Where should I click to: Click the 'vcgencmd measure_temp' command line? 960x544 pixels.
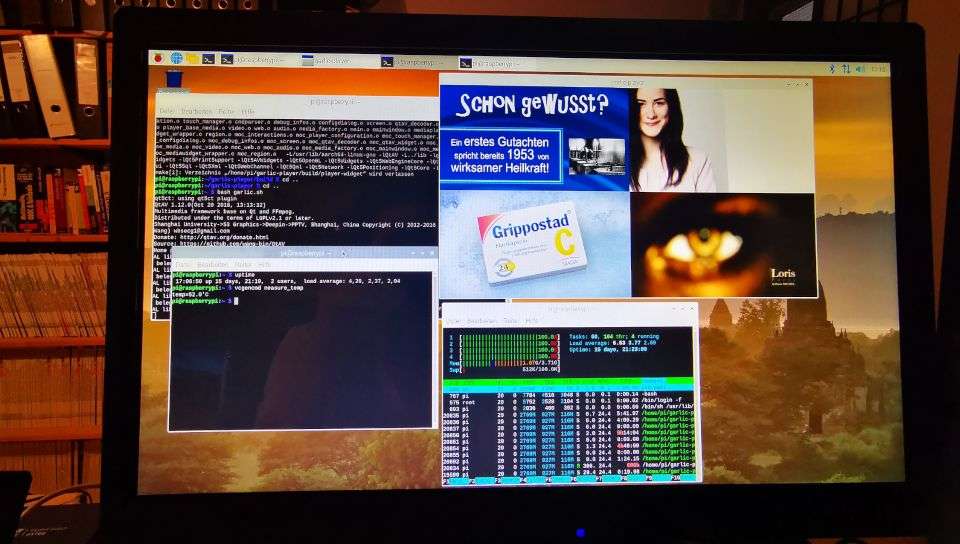pos(238,288)
